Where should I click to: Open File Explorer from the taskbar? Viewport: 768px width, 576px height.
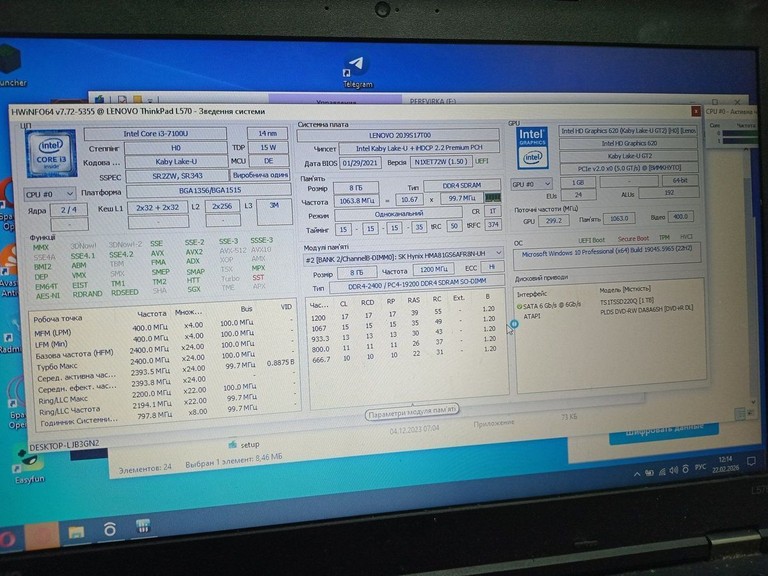click(x=76, y=533)
